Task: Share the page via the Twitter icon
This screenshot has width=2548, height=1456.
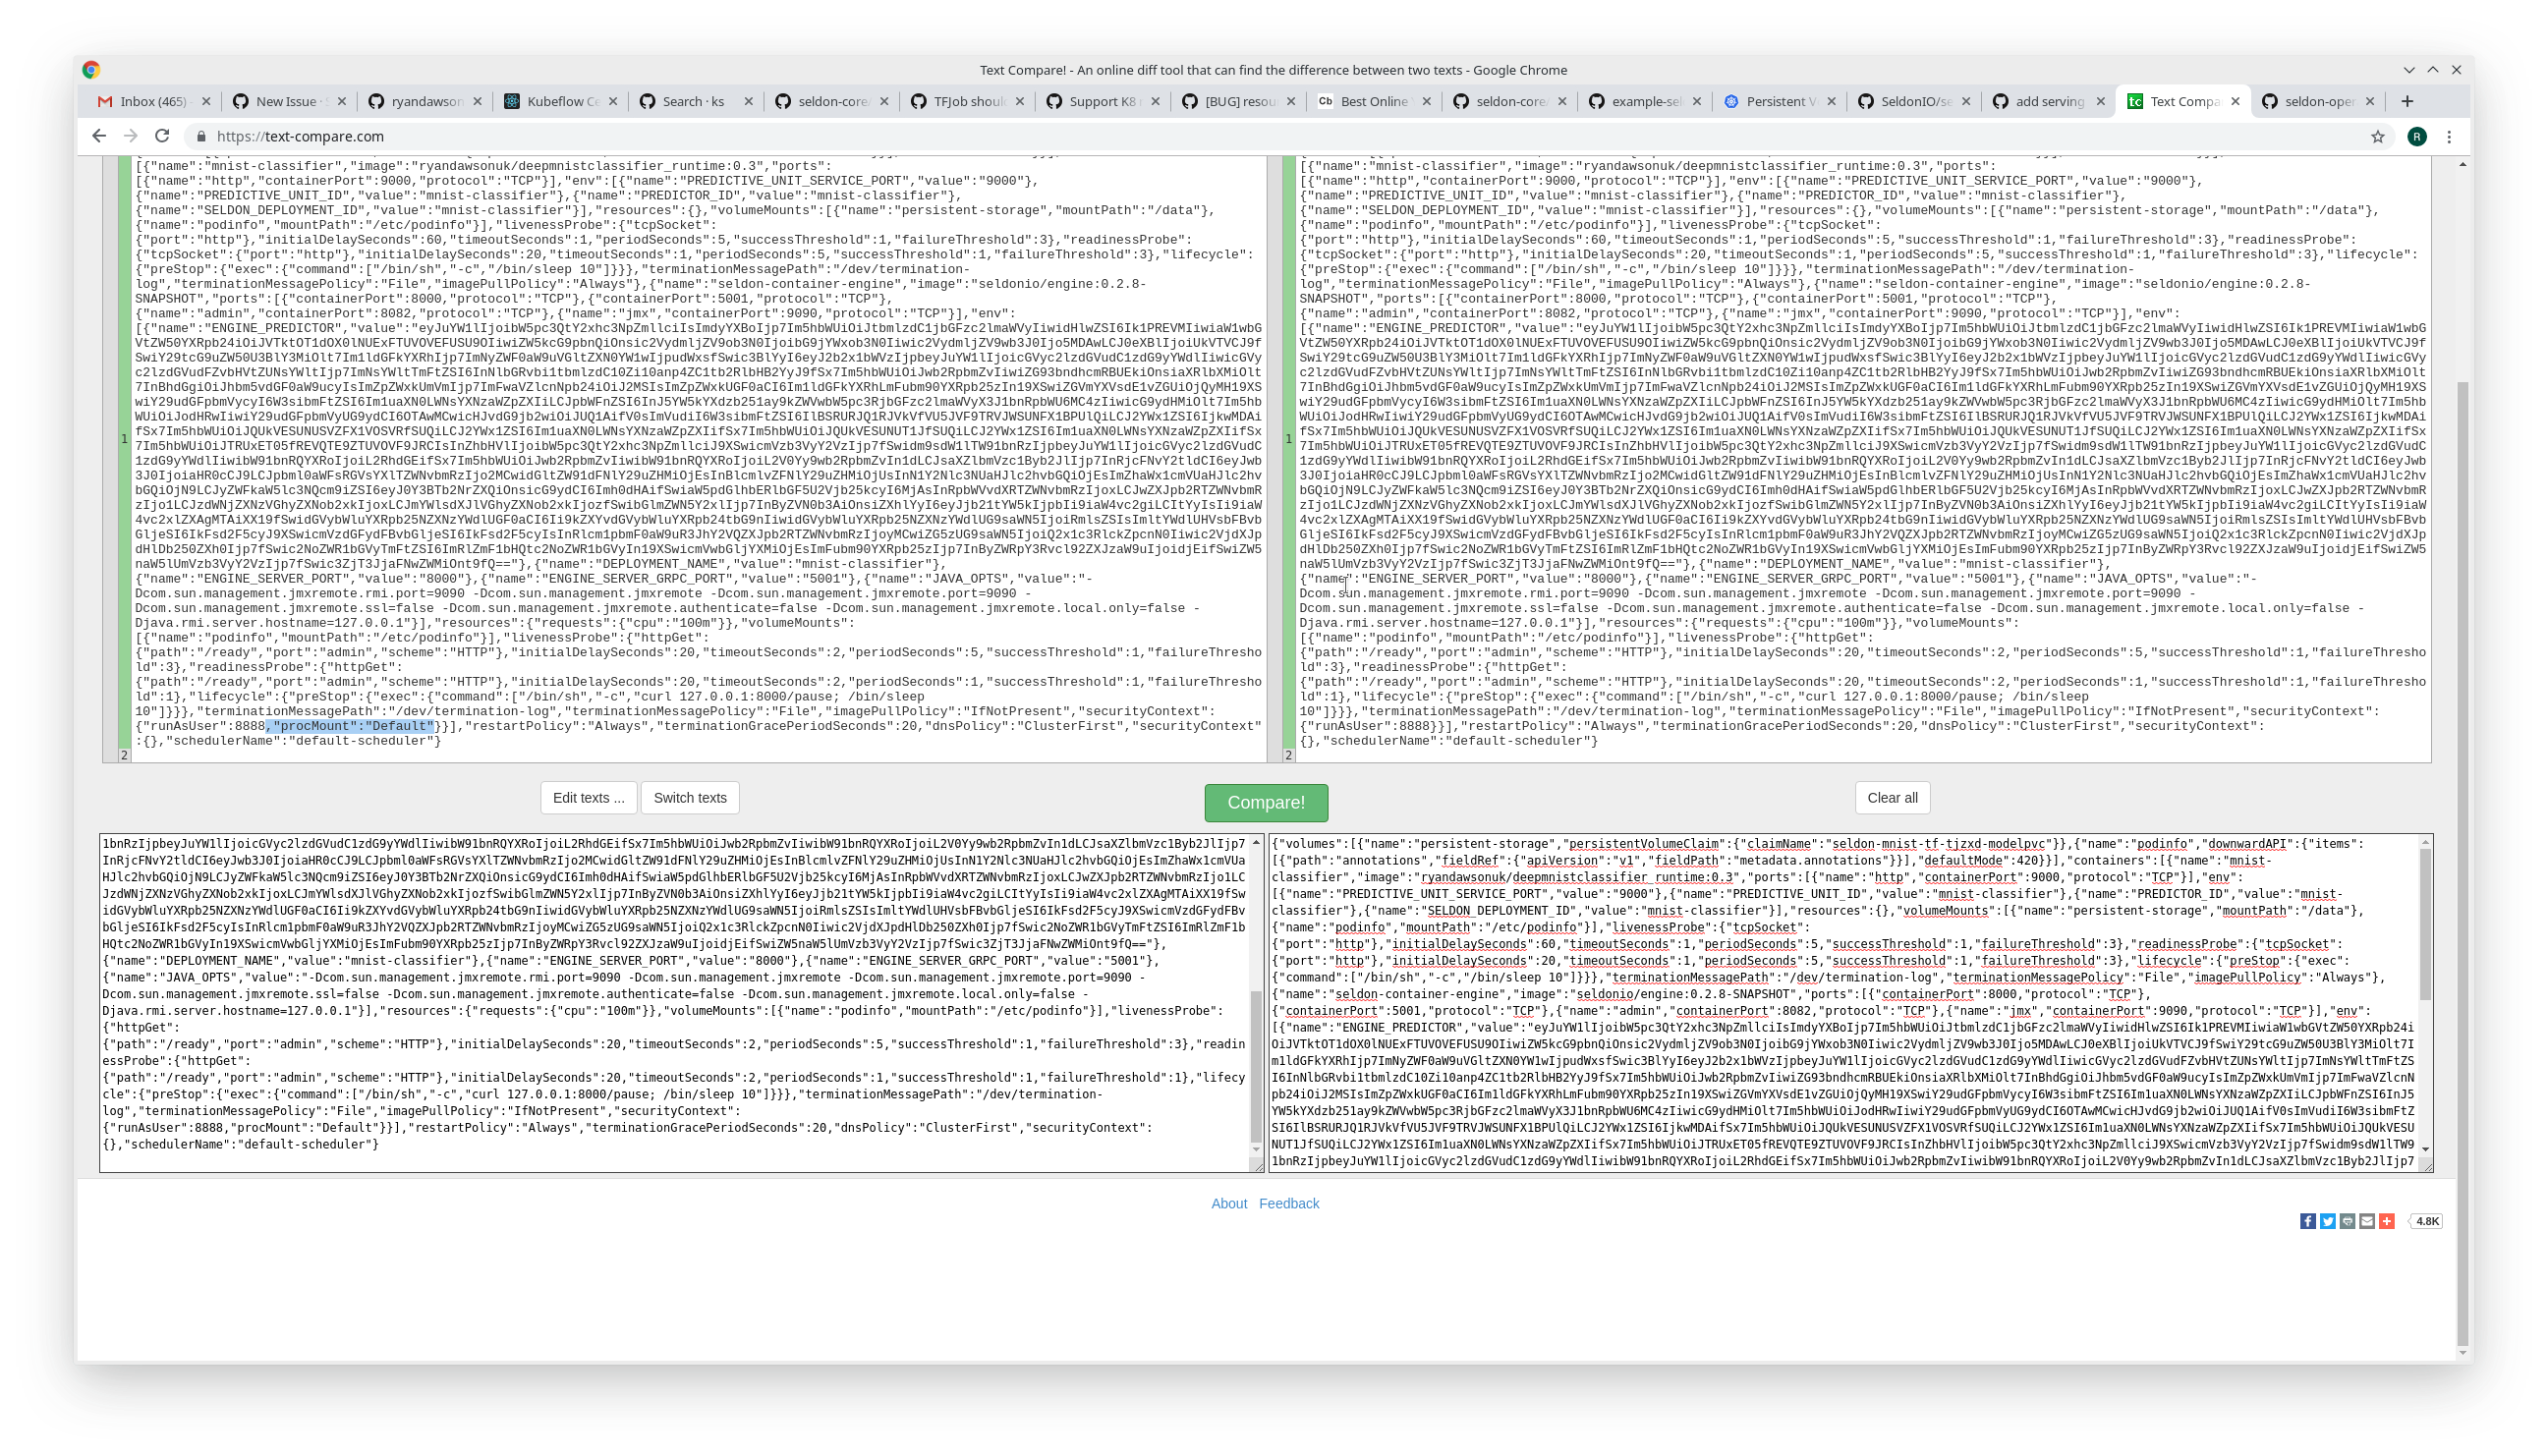Action: click(2328, 1222)
